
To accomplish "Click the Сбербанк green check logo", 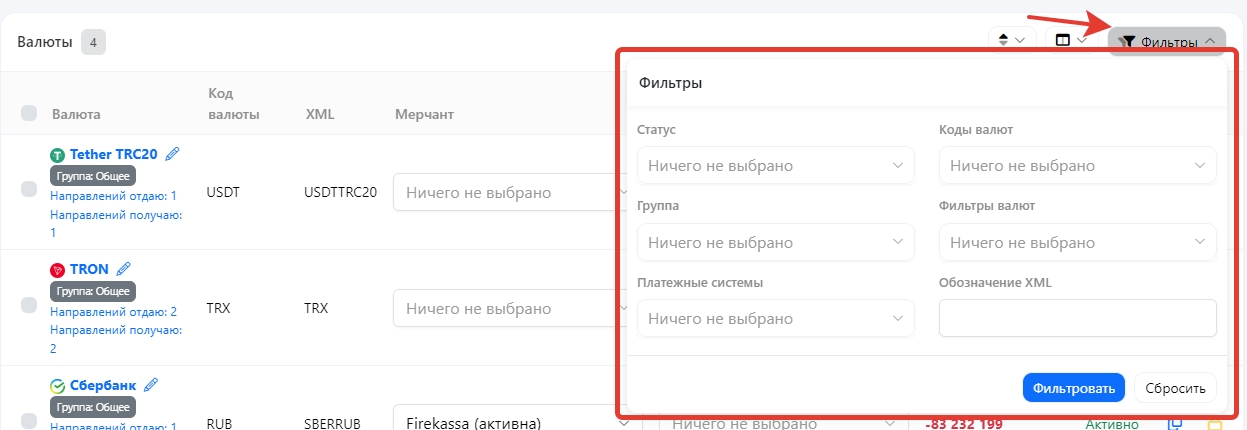I will coord(58,386).
